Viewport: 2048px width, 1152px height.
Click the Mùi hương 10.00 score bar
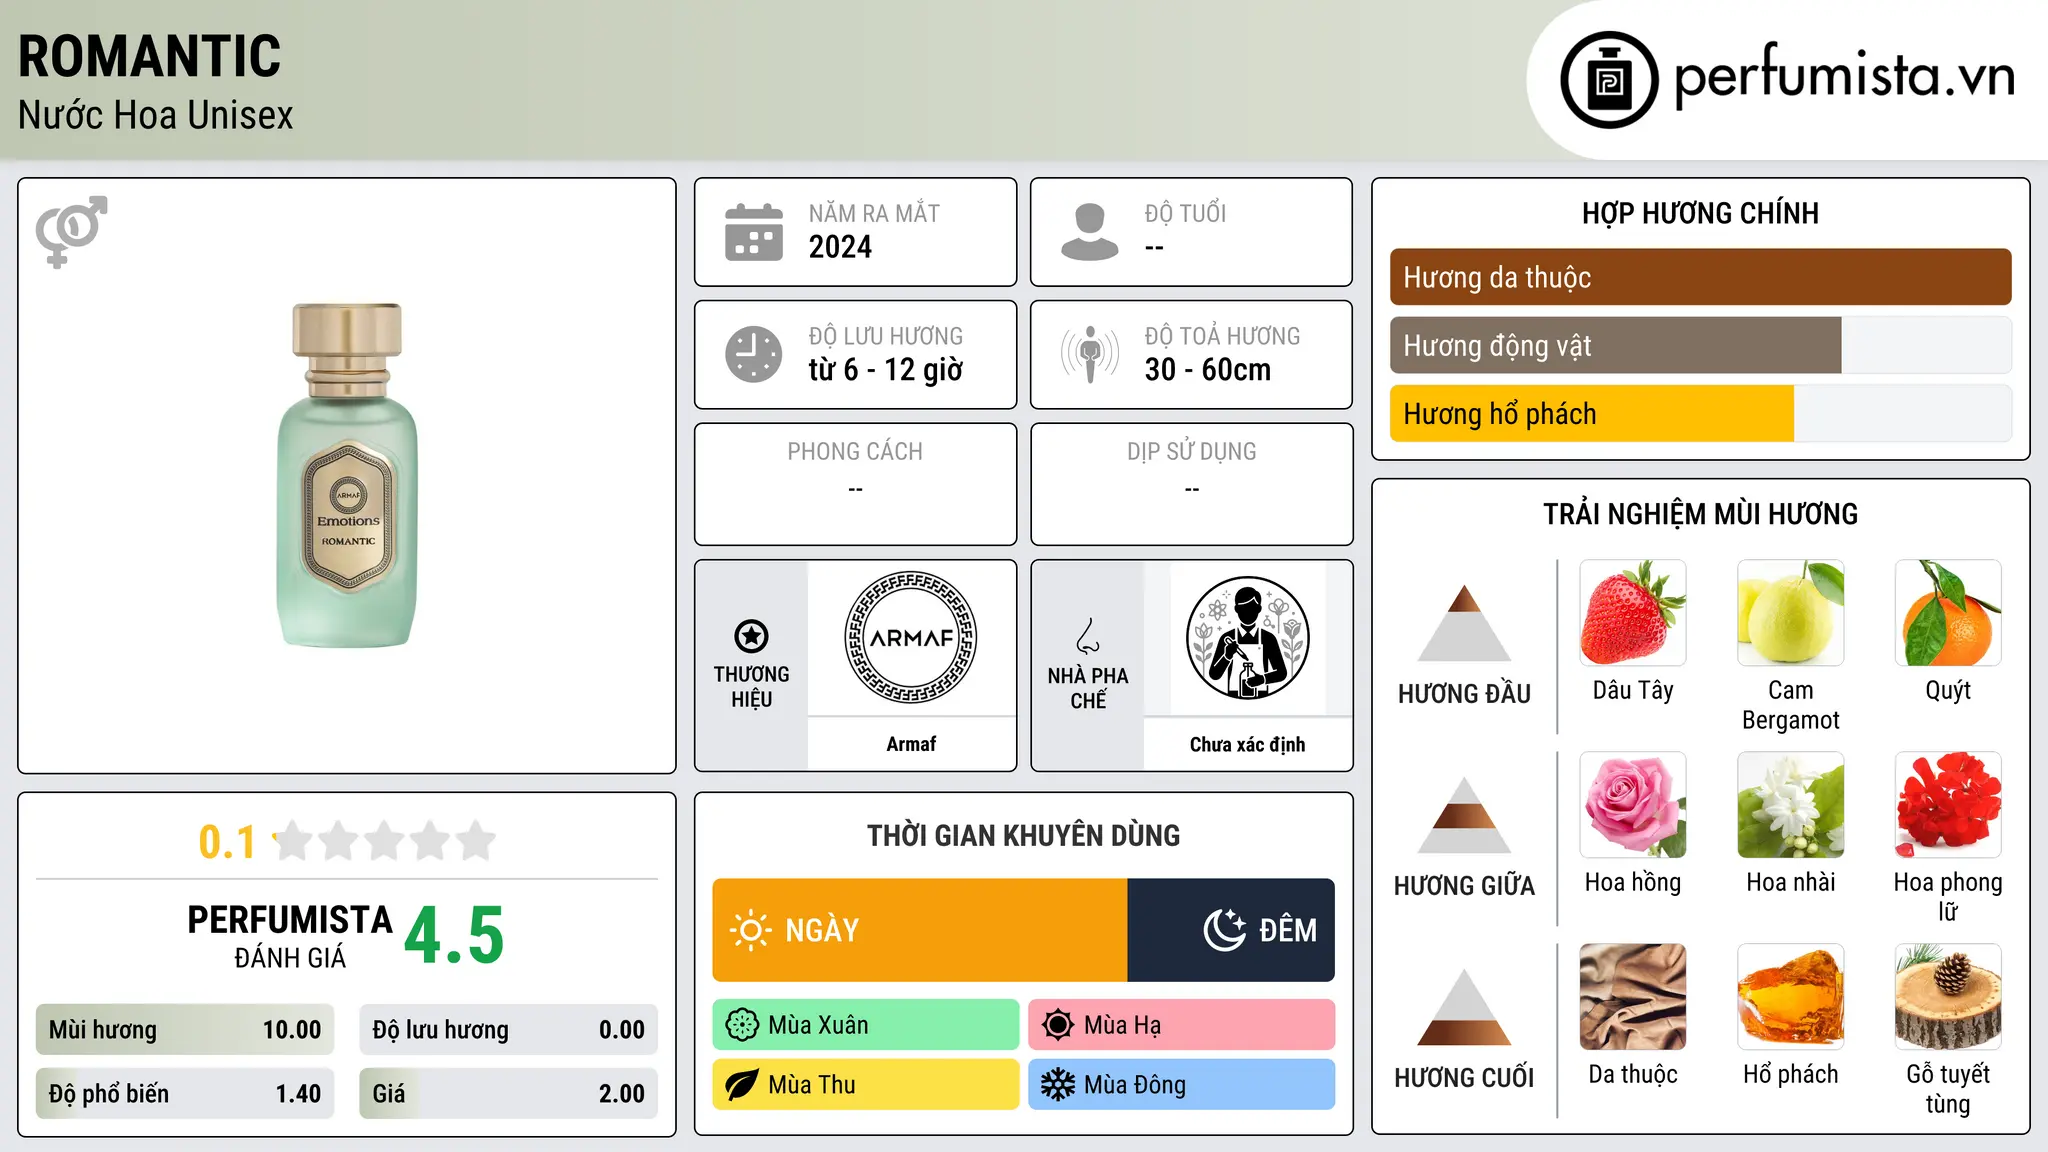click(x=185, y=1030)
